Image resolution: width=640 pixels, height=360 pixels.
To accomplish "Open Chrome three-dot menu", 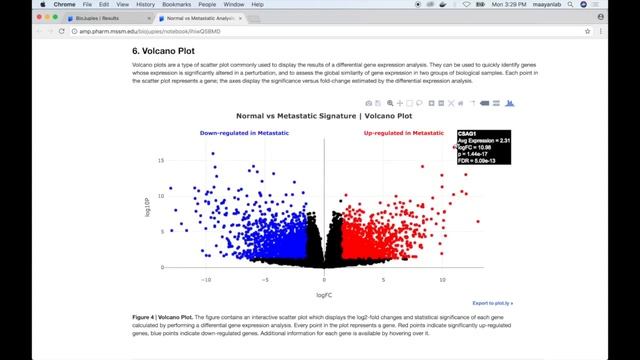I will pos(600,31).
